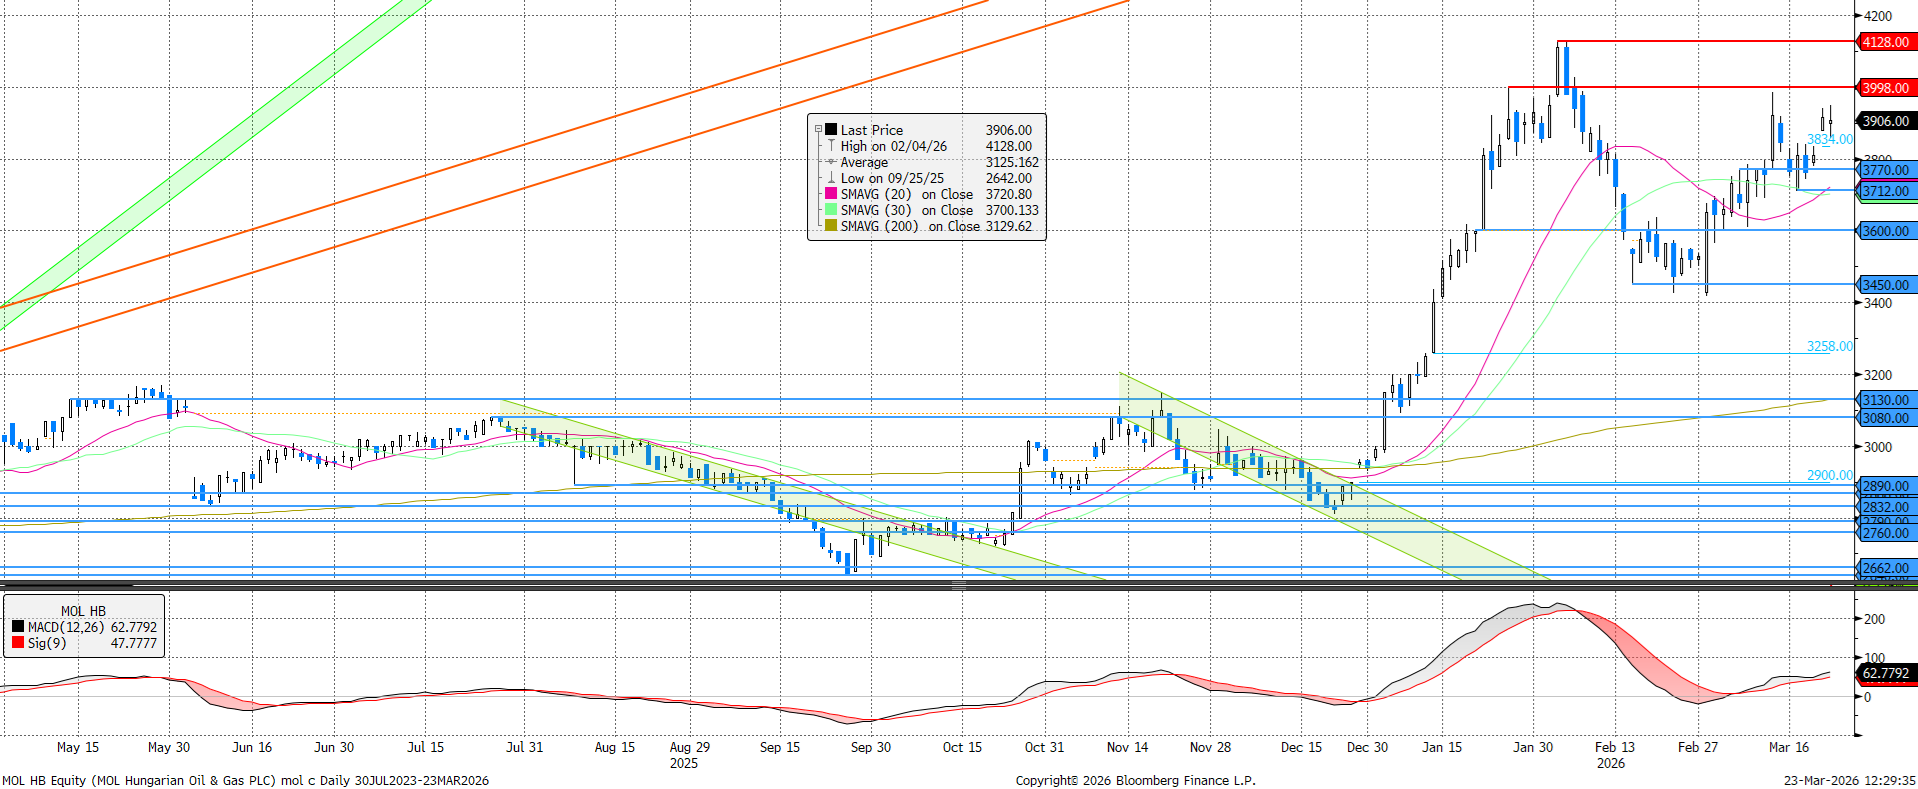This screenshot has height=789, width=1918.
Task: Click the black Last Price swatch
Action: [x=830, y=130]
